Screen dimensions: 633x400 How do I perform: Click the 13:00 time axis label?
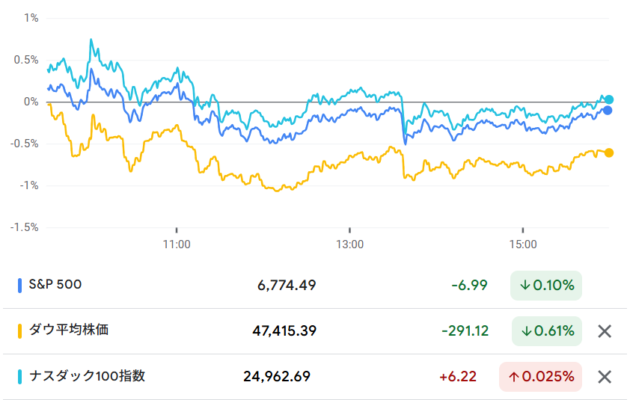tap(350, 243)
